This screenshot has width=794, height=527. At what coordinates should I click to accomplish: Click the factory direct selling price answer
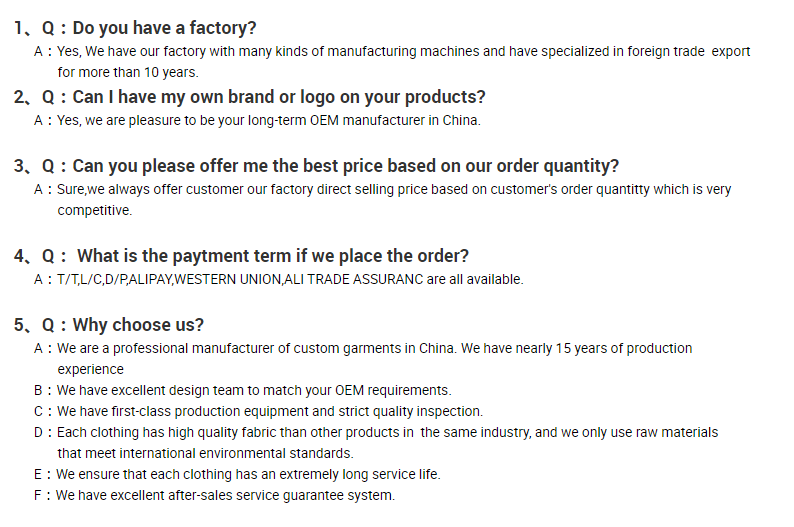[x=393, y=189]
